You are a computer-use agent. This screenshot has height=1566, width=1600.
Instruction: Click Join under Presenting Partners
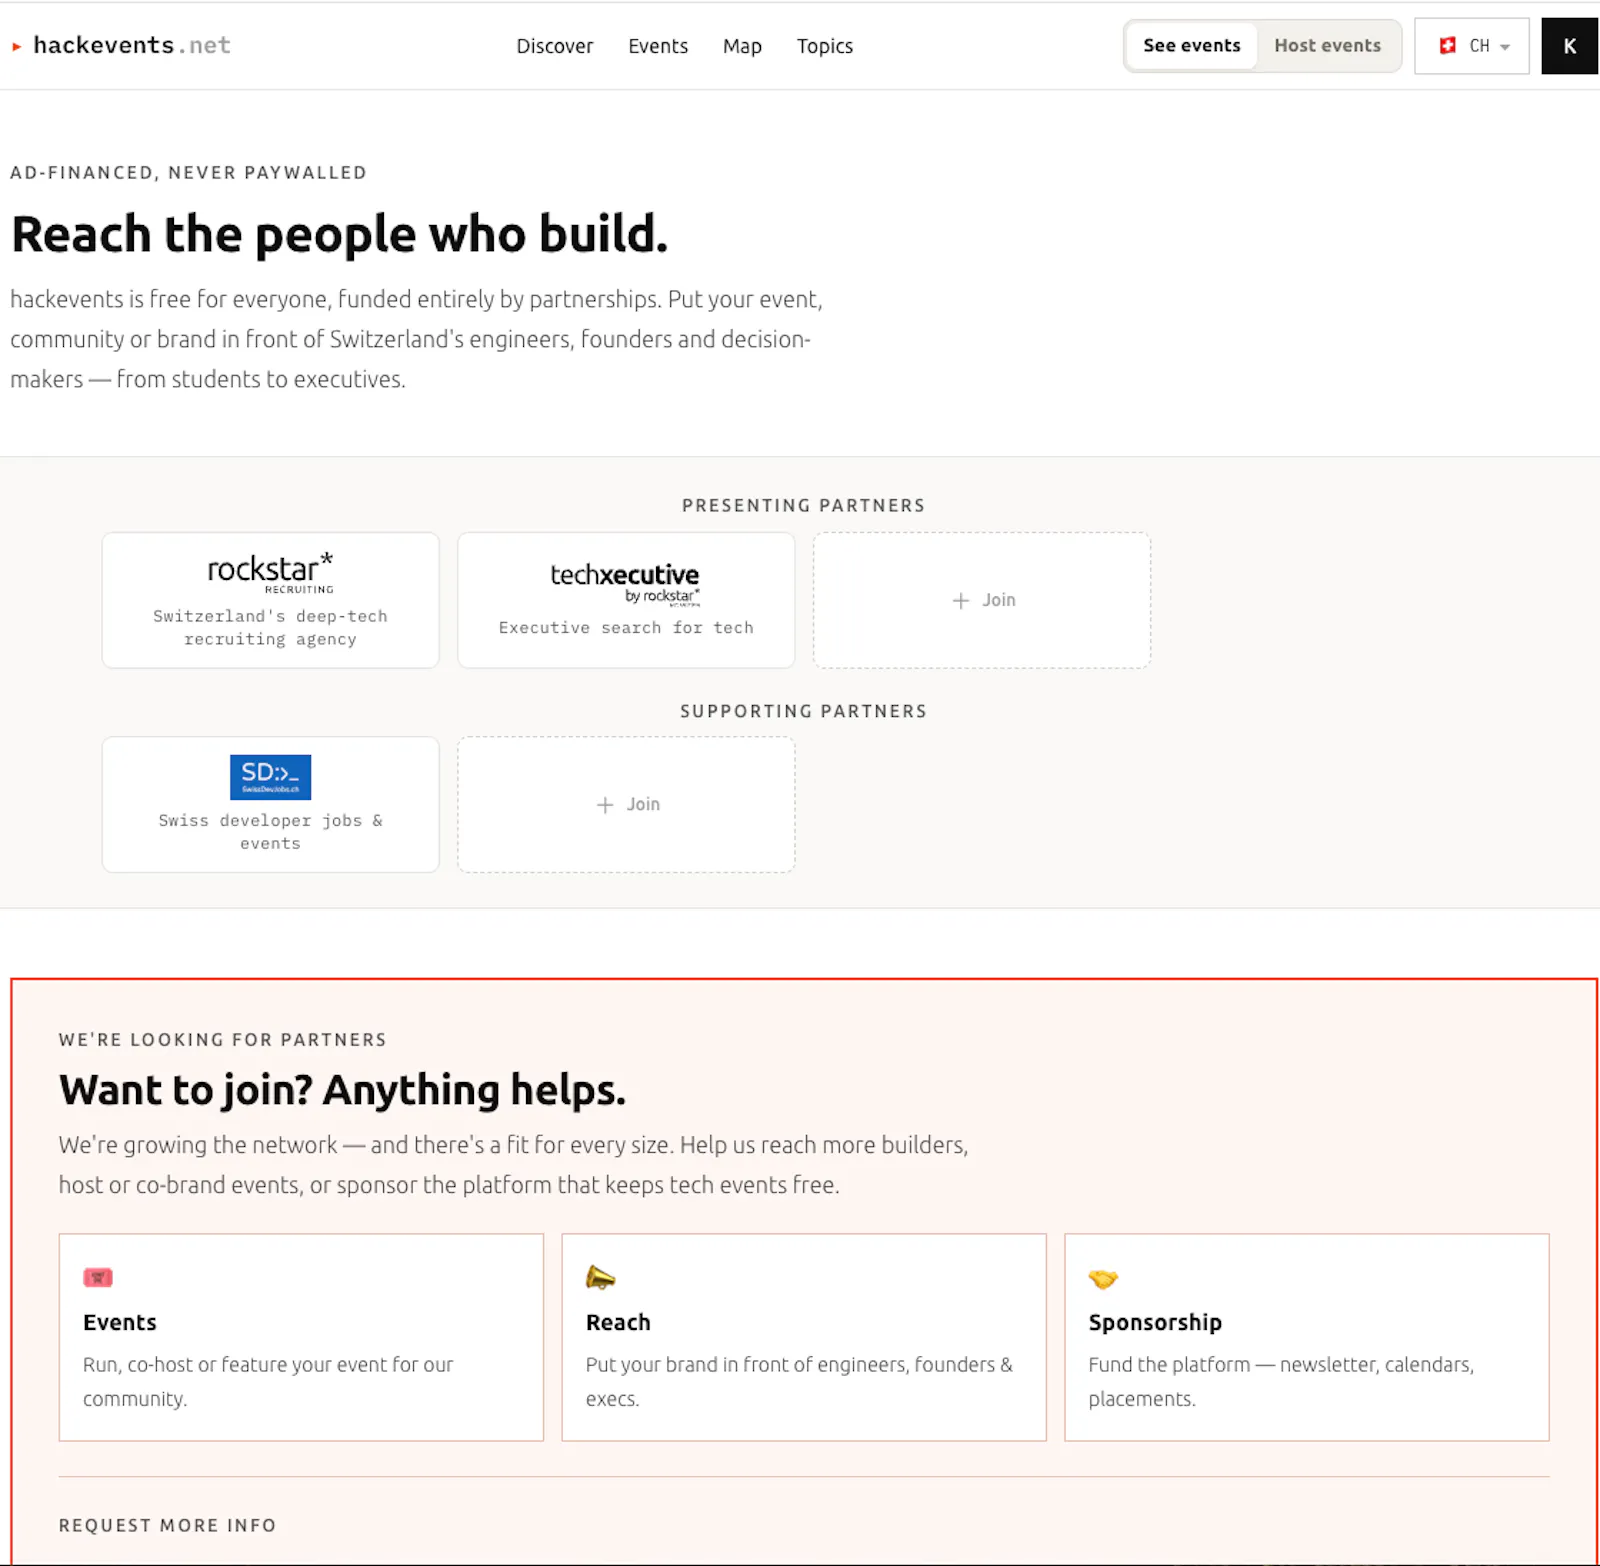pos(982,600)
